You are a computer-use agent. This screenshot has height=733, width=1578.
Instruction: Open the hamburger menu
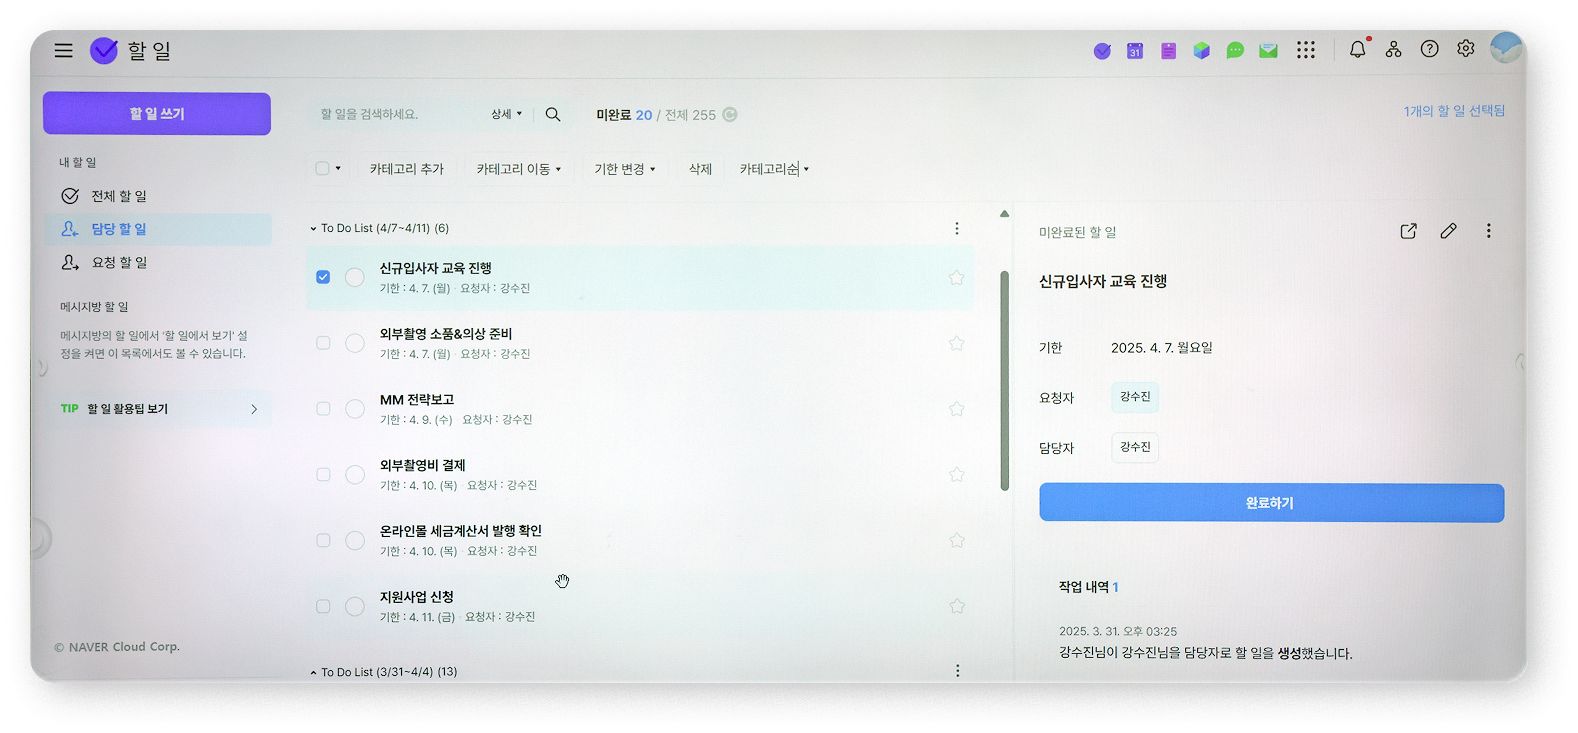64,51
